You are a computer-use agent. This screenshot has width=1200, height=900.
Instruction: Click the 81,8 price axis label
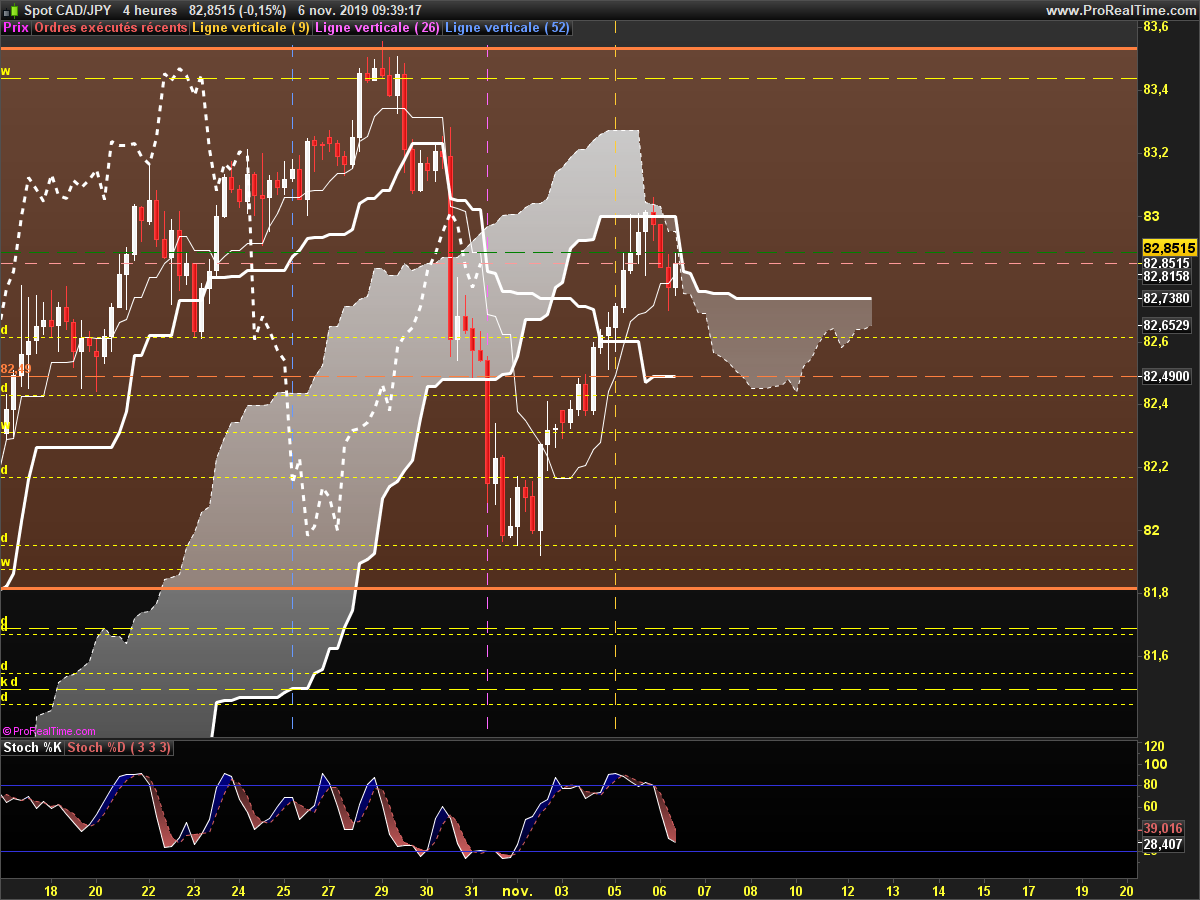click(x=1155, y=593)
